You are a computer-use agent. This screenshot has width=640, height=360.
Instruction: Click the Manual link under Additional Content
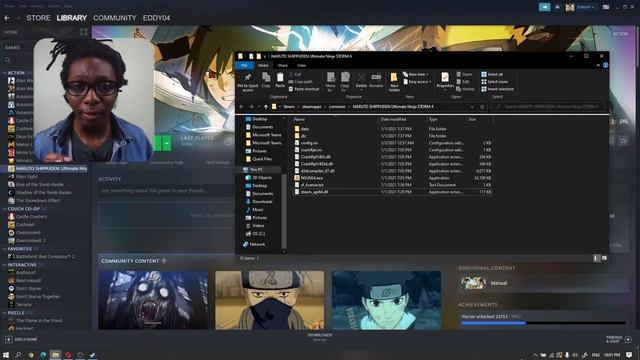pyautogui.click(x=498, y=283)
